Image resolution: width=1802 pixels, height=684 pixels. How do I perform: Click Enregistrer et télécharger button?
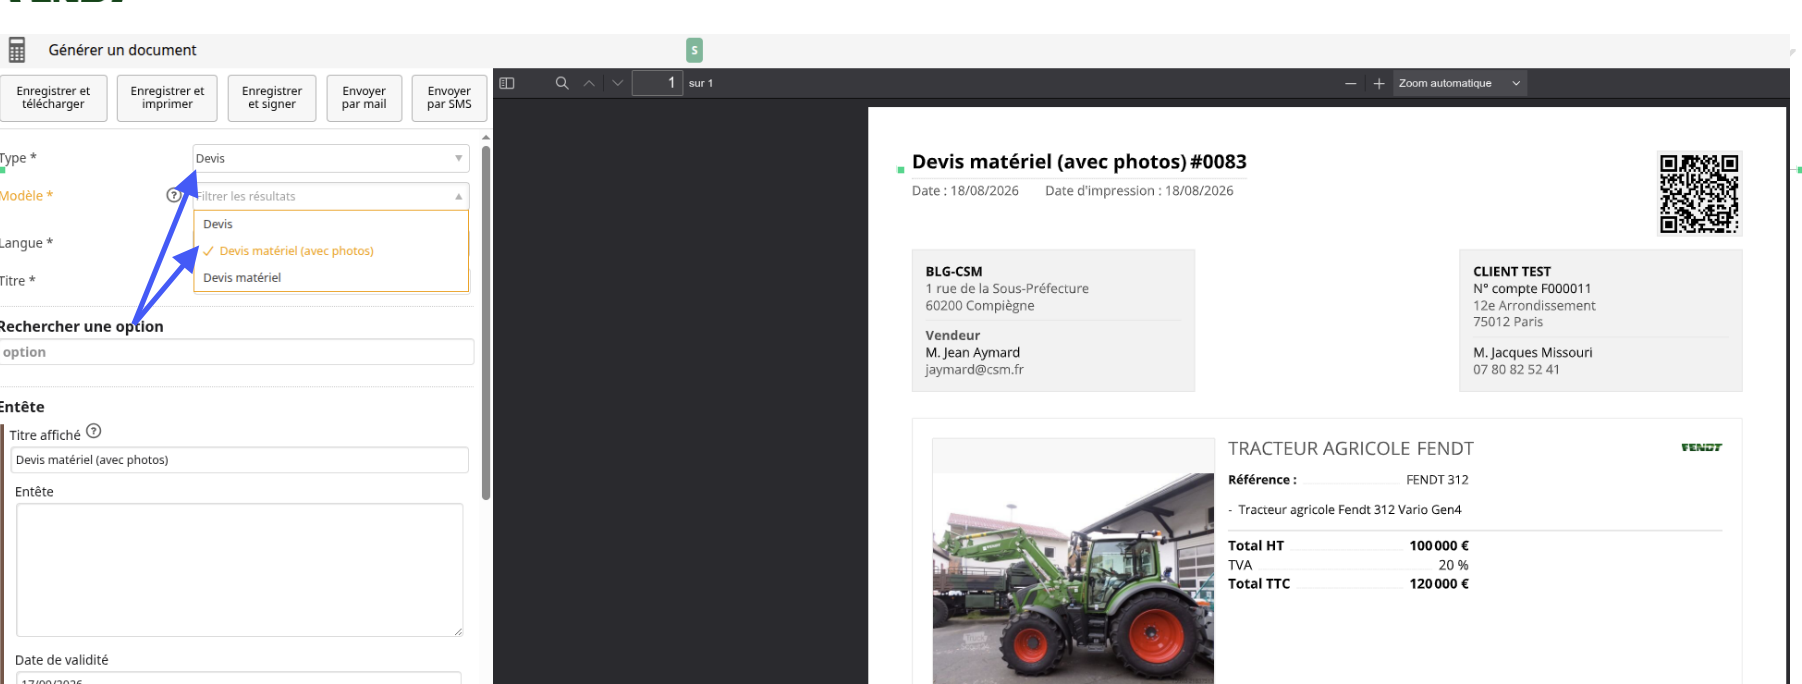(54, 98)
